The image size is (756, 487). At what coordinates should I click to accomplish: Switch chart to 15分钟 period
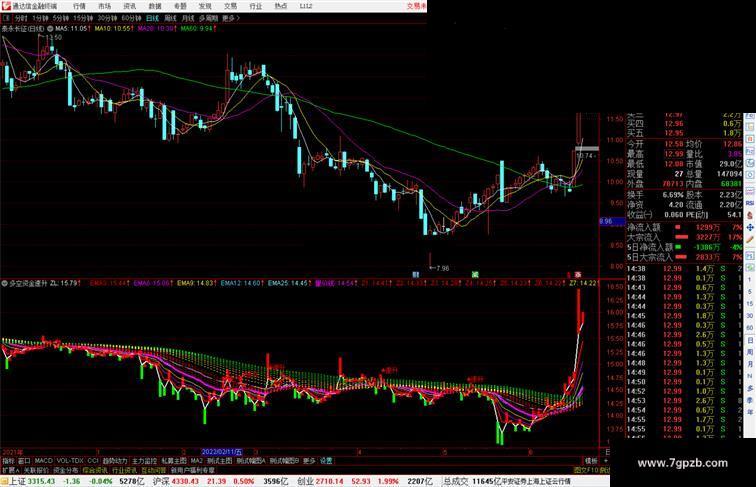pyautogui.click(x=82, y=18)
